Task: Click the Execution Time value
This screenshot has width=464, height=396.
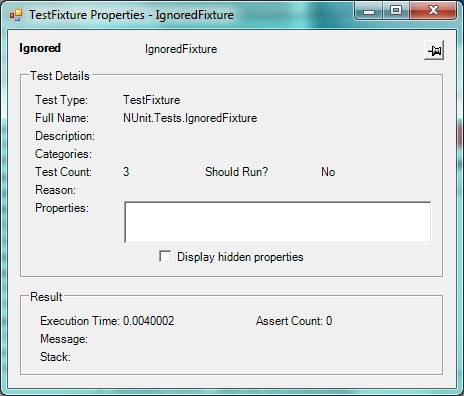Action: [x=149, y=321]
